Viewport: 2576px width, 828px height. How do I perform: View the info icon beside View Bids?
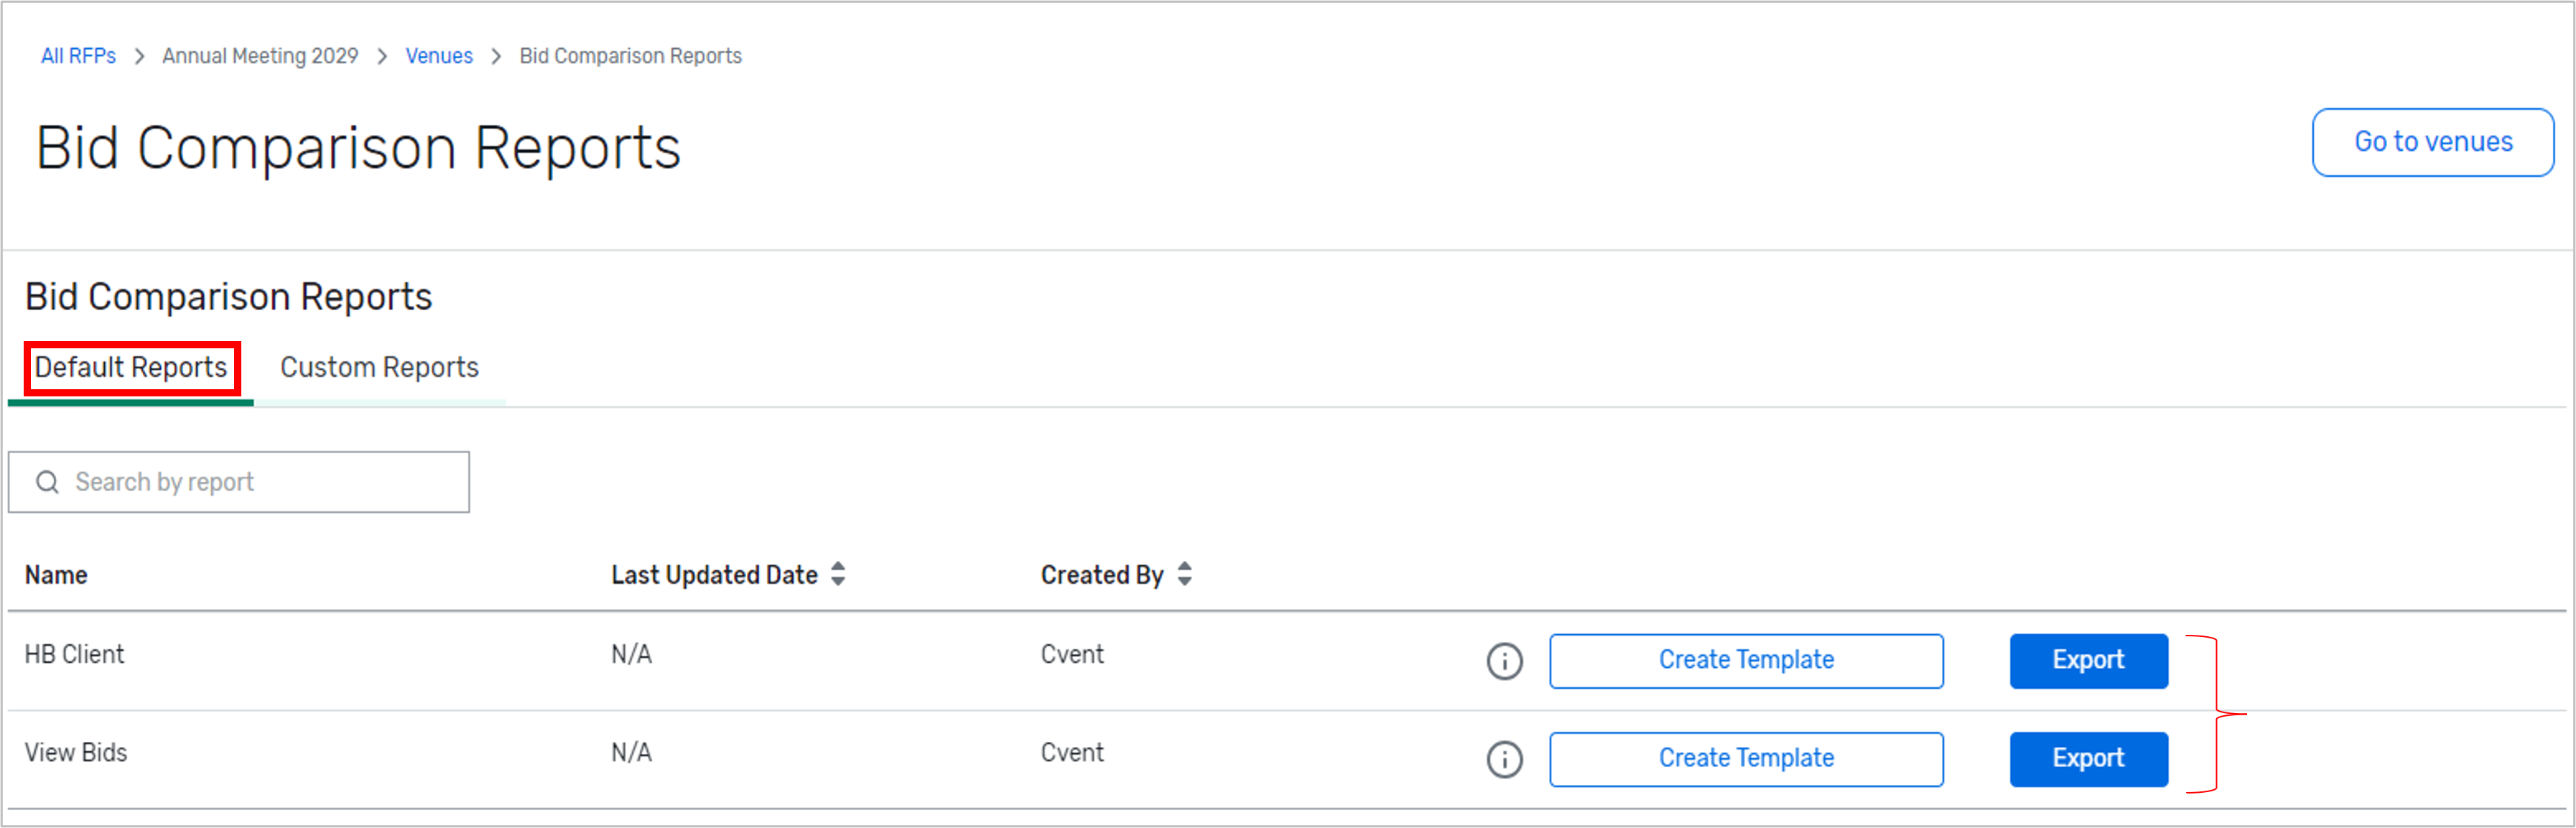pyautogui.click(x=1504, y=759)
